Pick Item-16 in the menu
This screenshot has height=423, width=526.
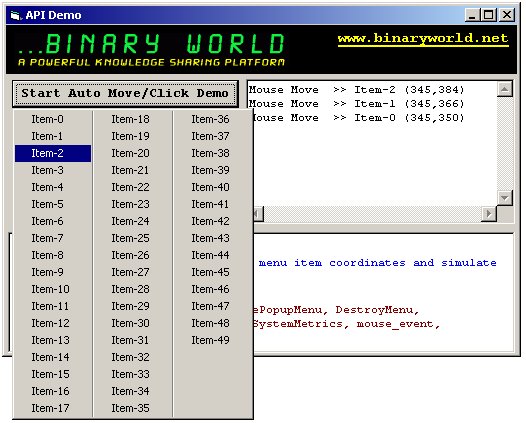[x=53, y=391]
